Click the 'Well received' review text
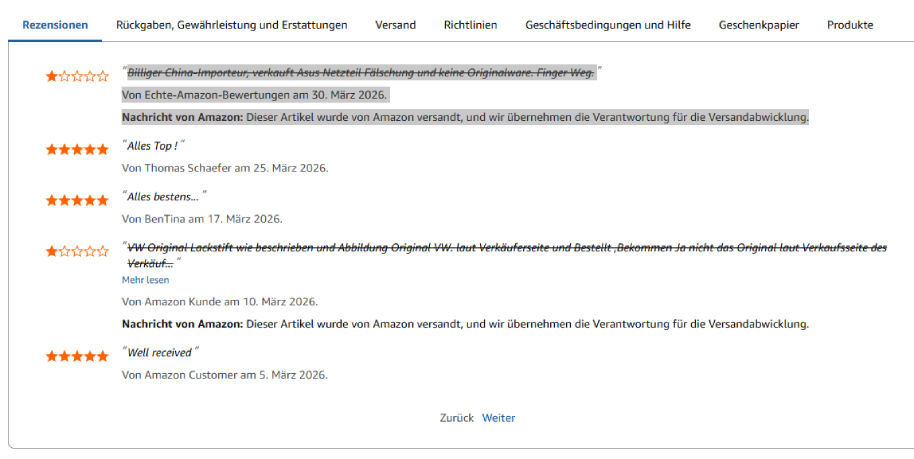The height and width of the screenshot is (459, 914). (161, 352)
